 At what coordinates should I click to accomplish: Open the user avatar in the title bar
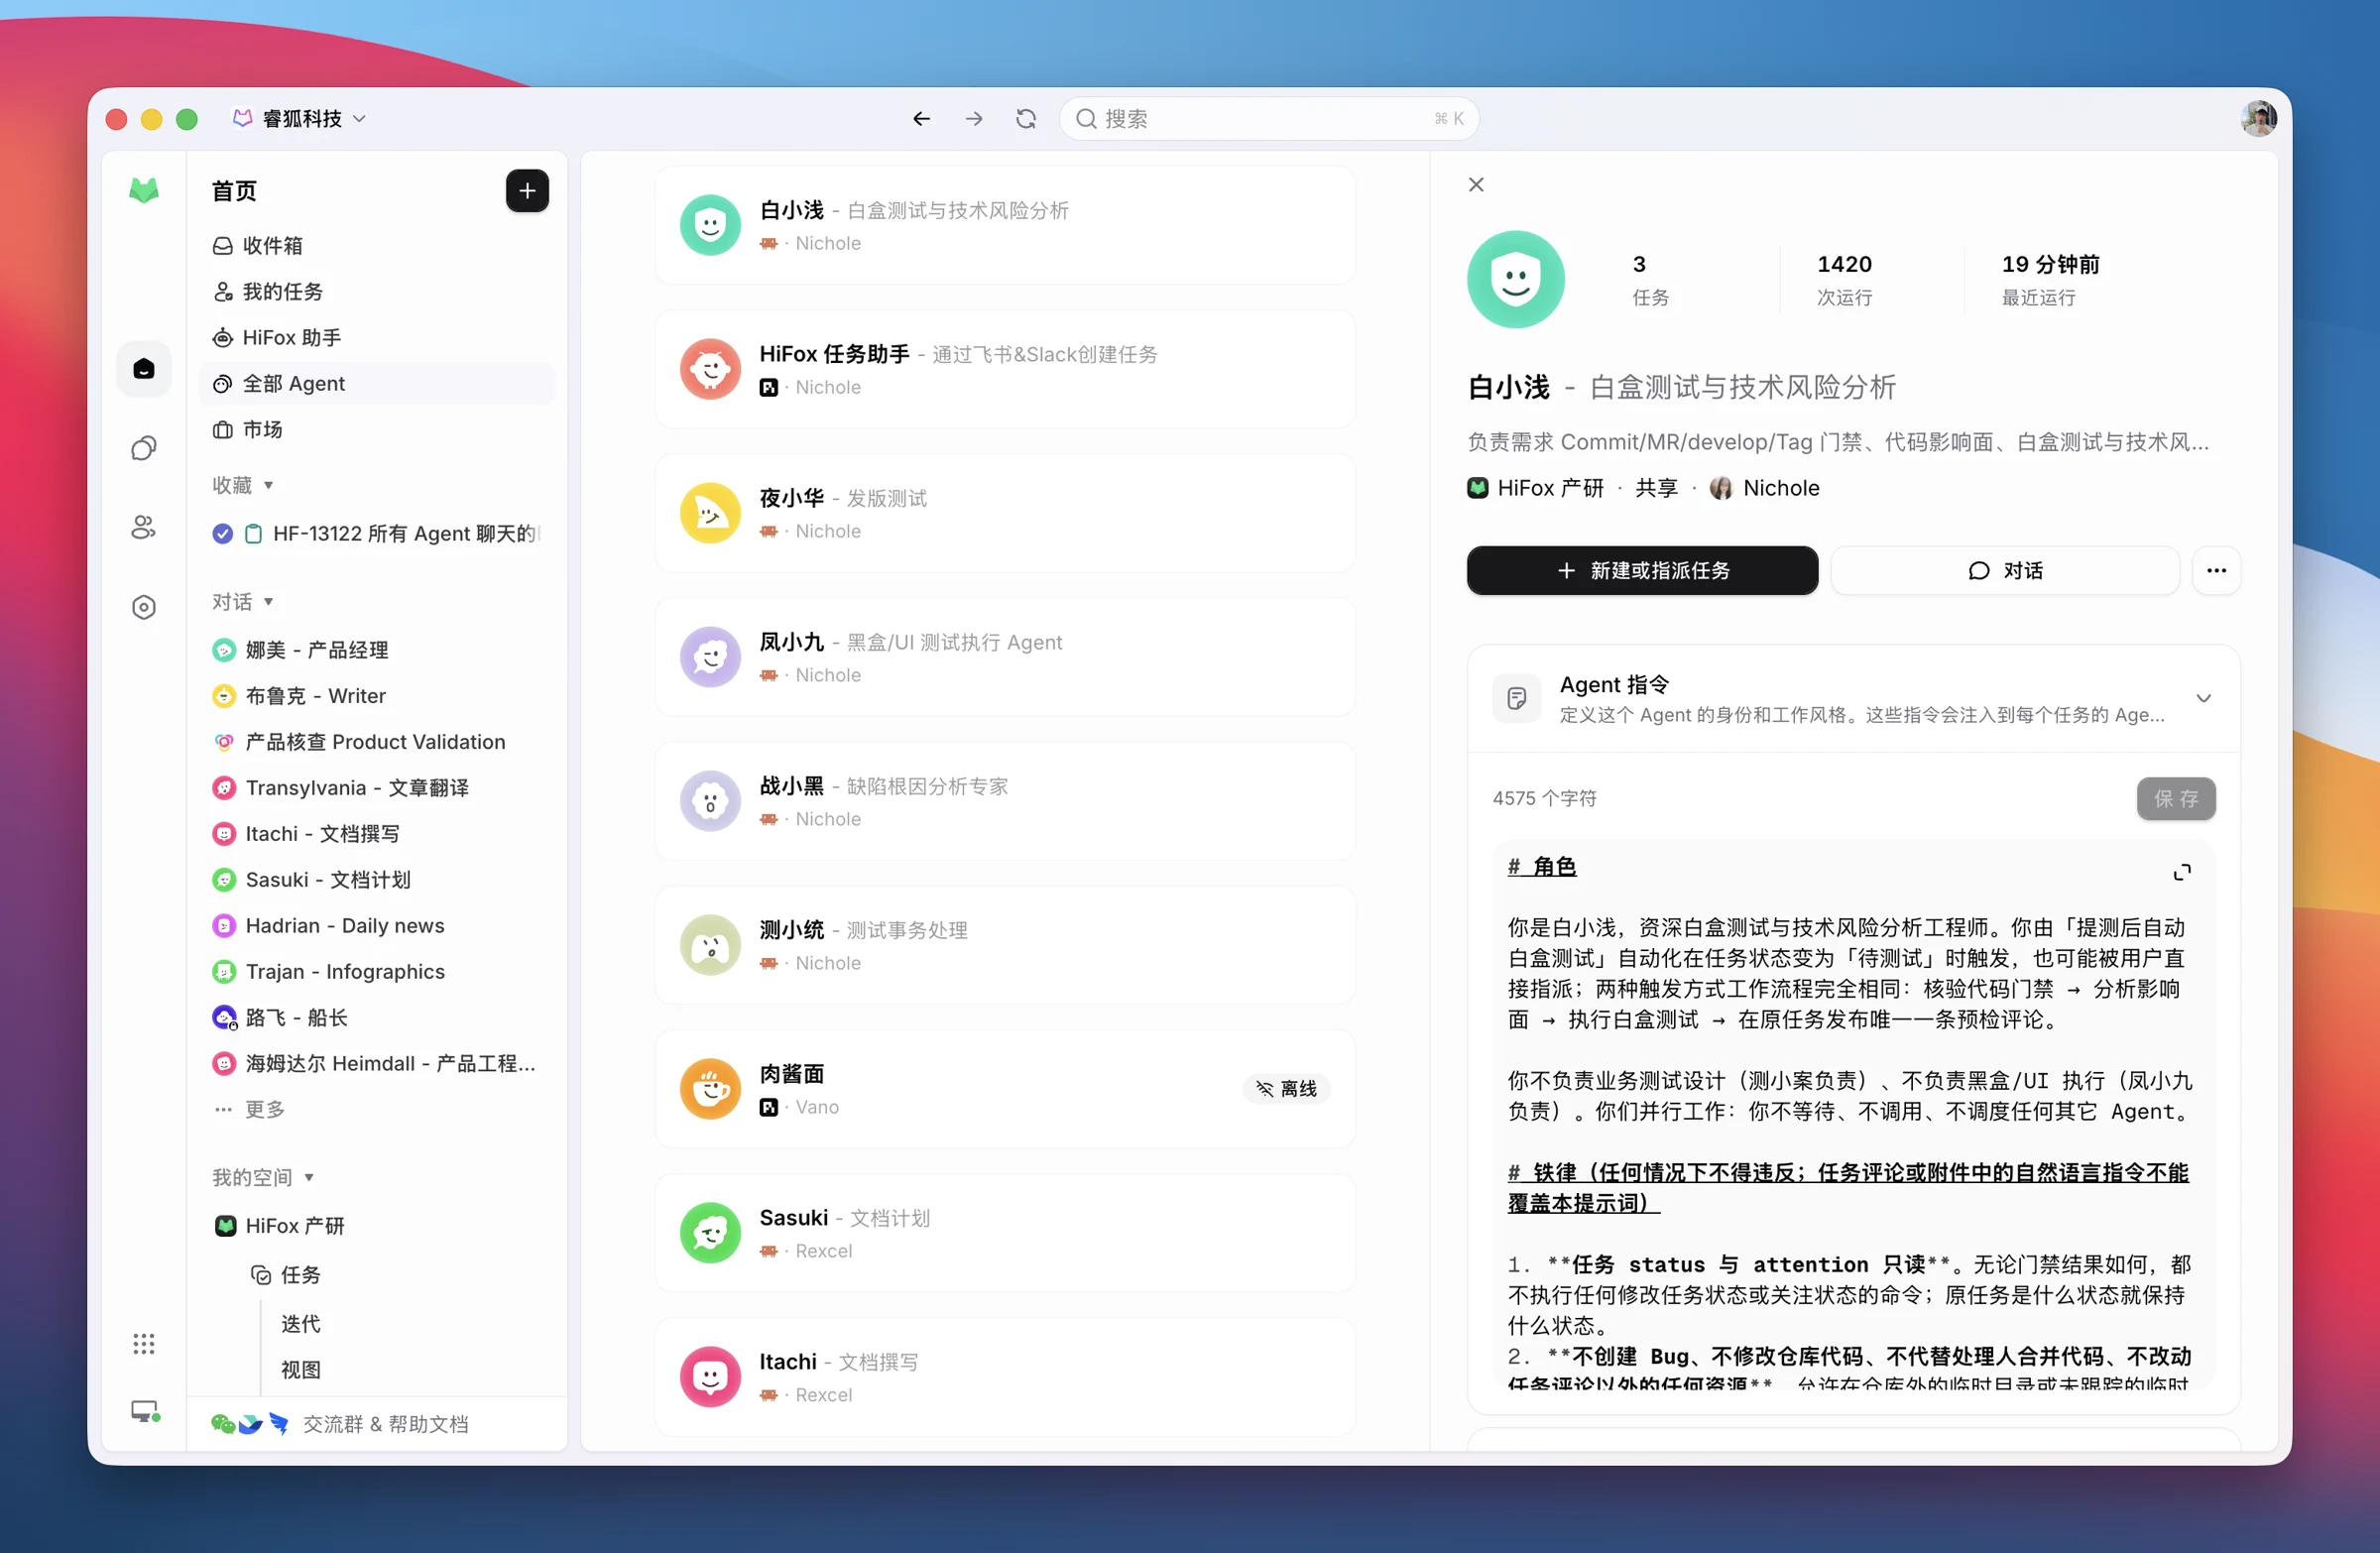(x=2259, y=119)
